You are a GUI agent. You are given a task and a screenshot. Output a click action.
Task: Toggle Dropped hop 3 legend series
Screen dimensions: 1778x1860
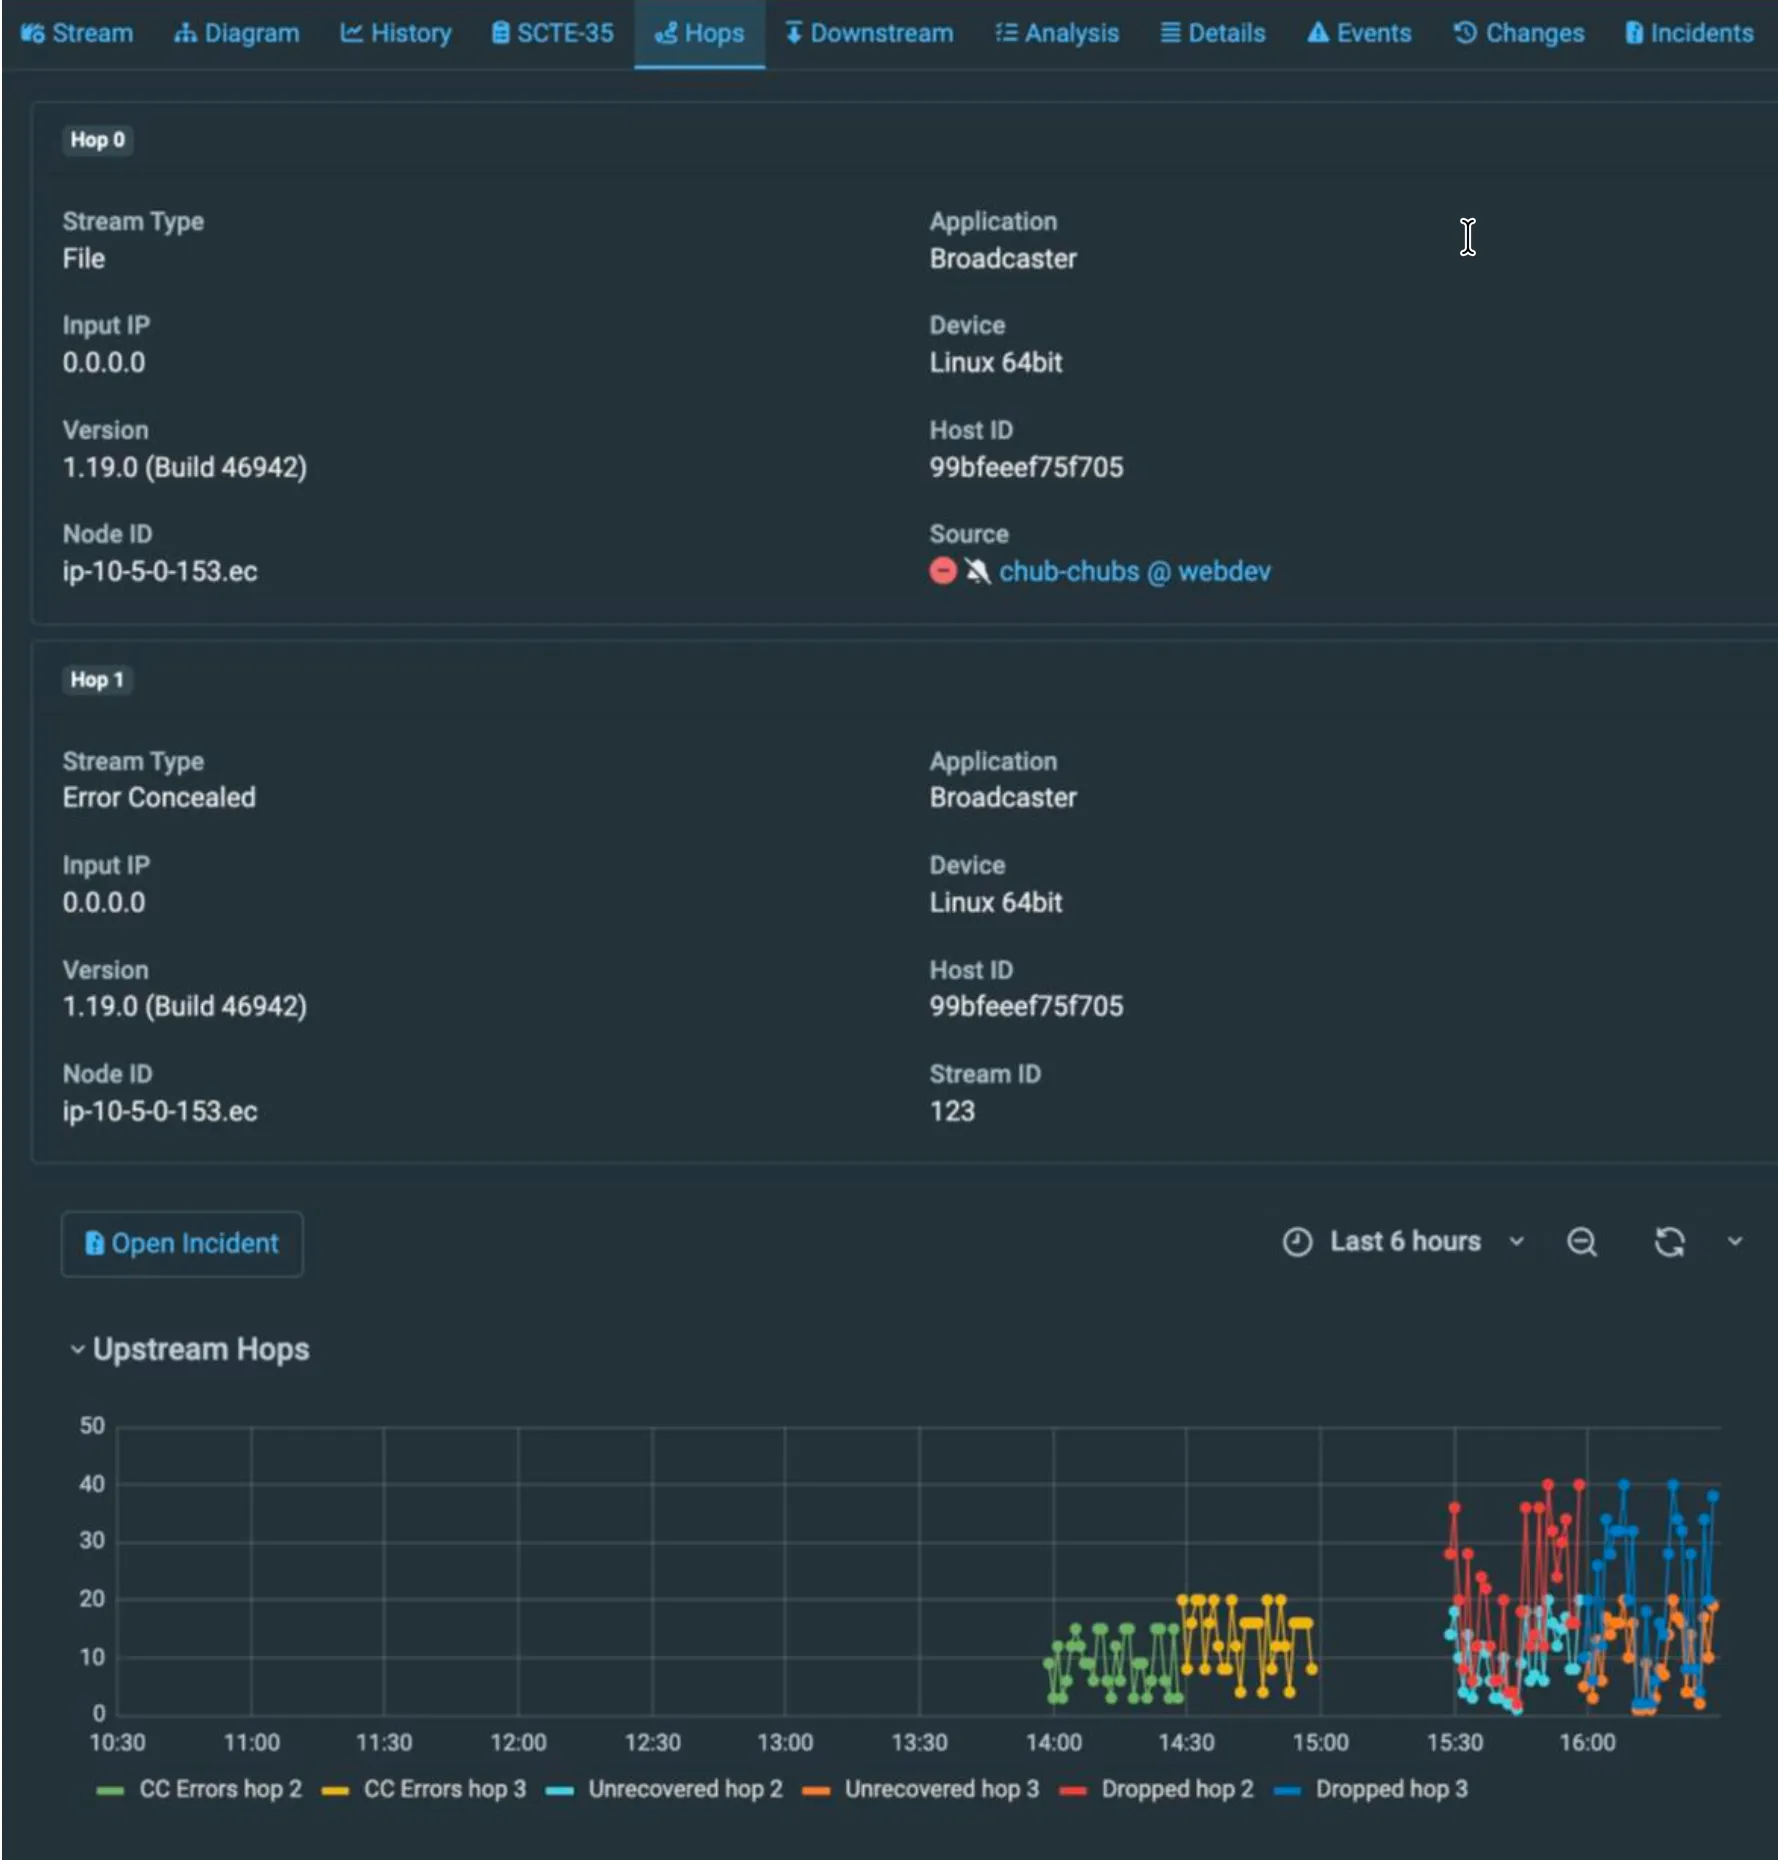[1372, 1789]
